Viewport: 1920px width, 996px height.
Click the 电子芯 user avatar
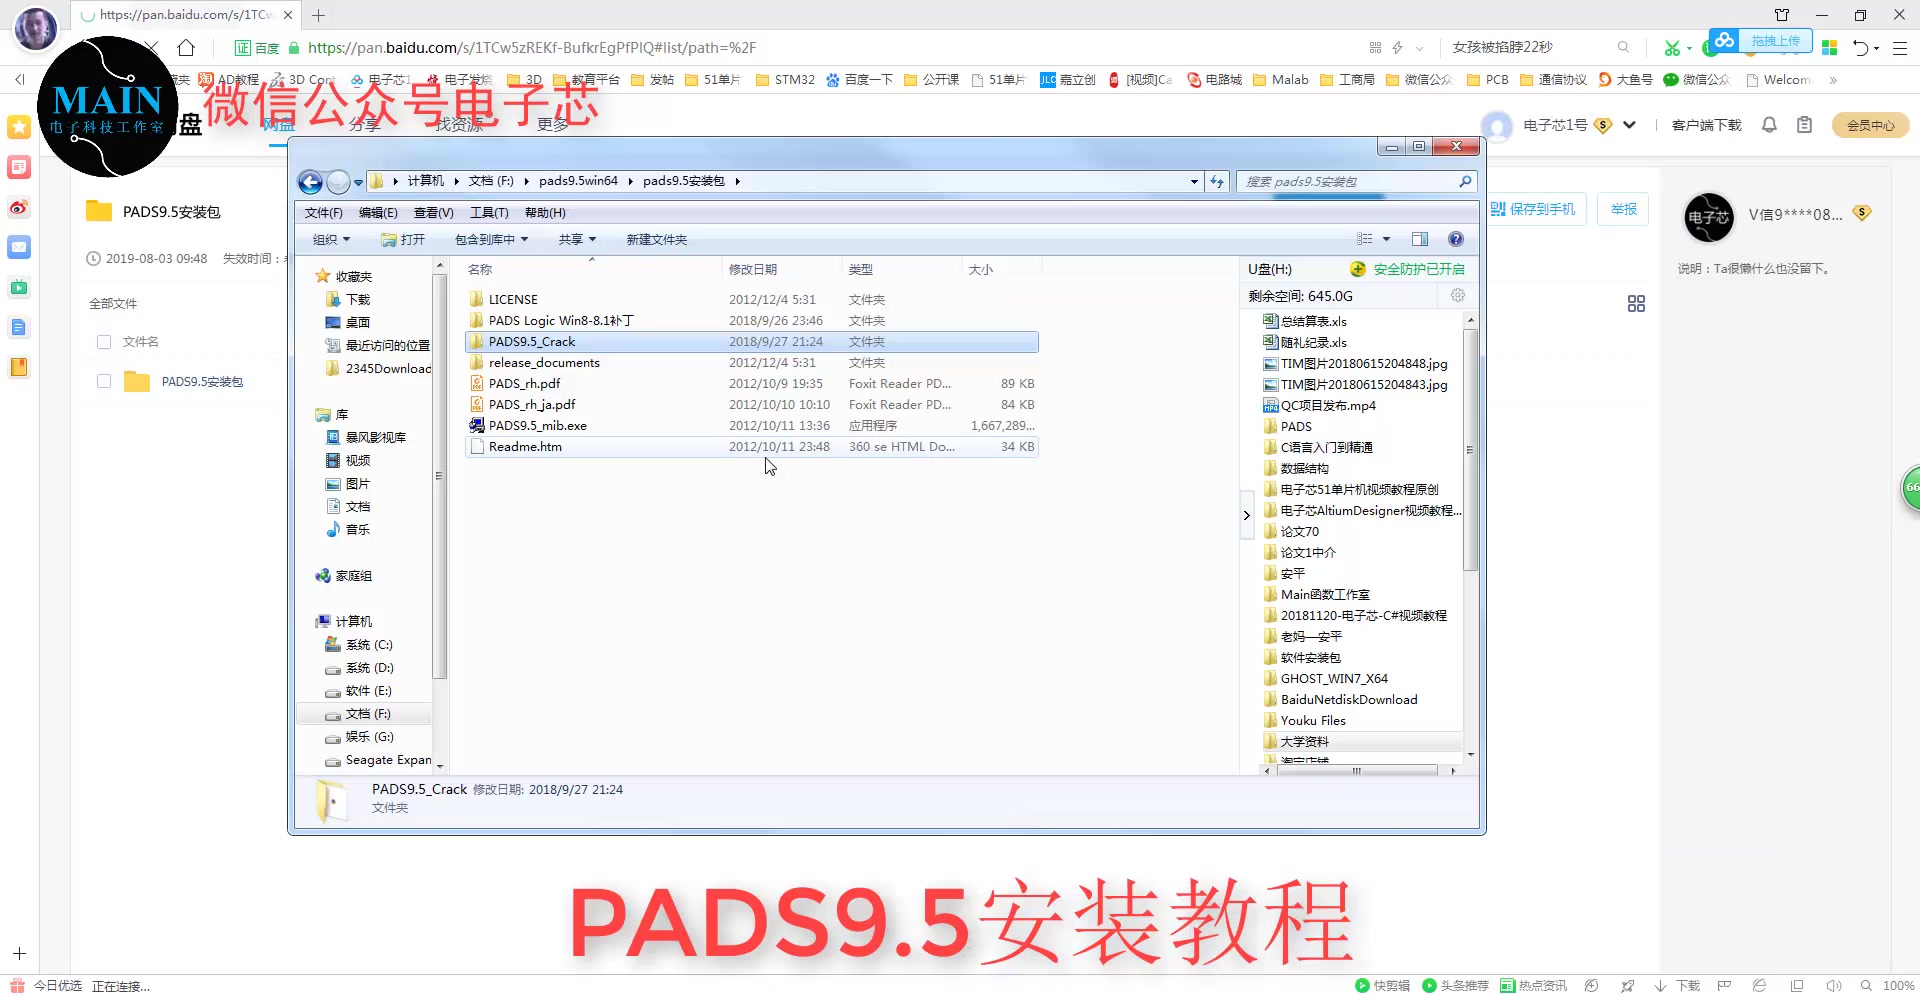pos(1709,217)
